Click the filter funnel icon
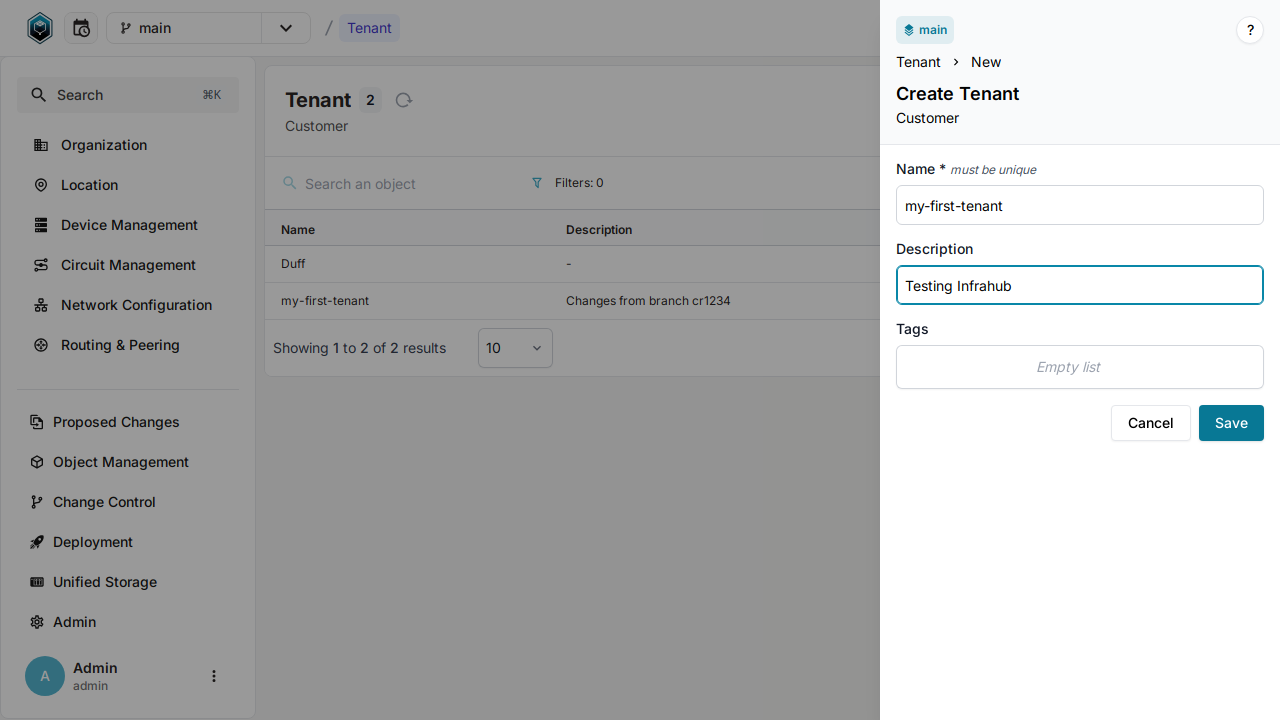 point(537,183)
